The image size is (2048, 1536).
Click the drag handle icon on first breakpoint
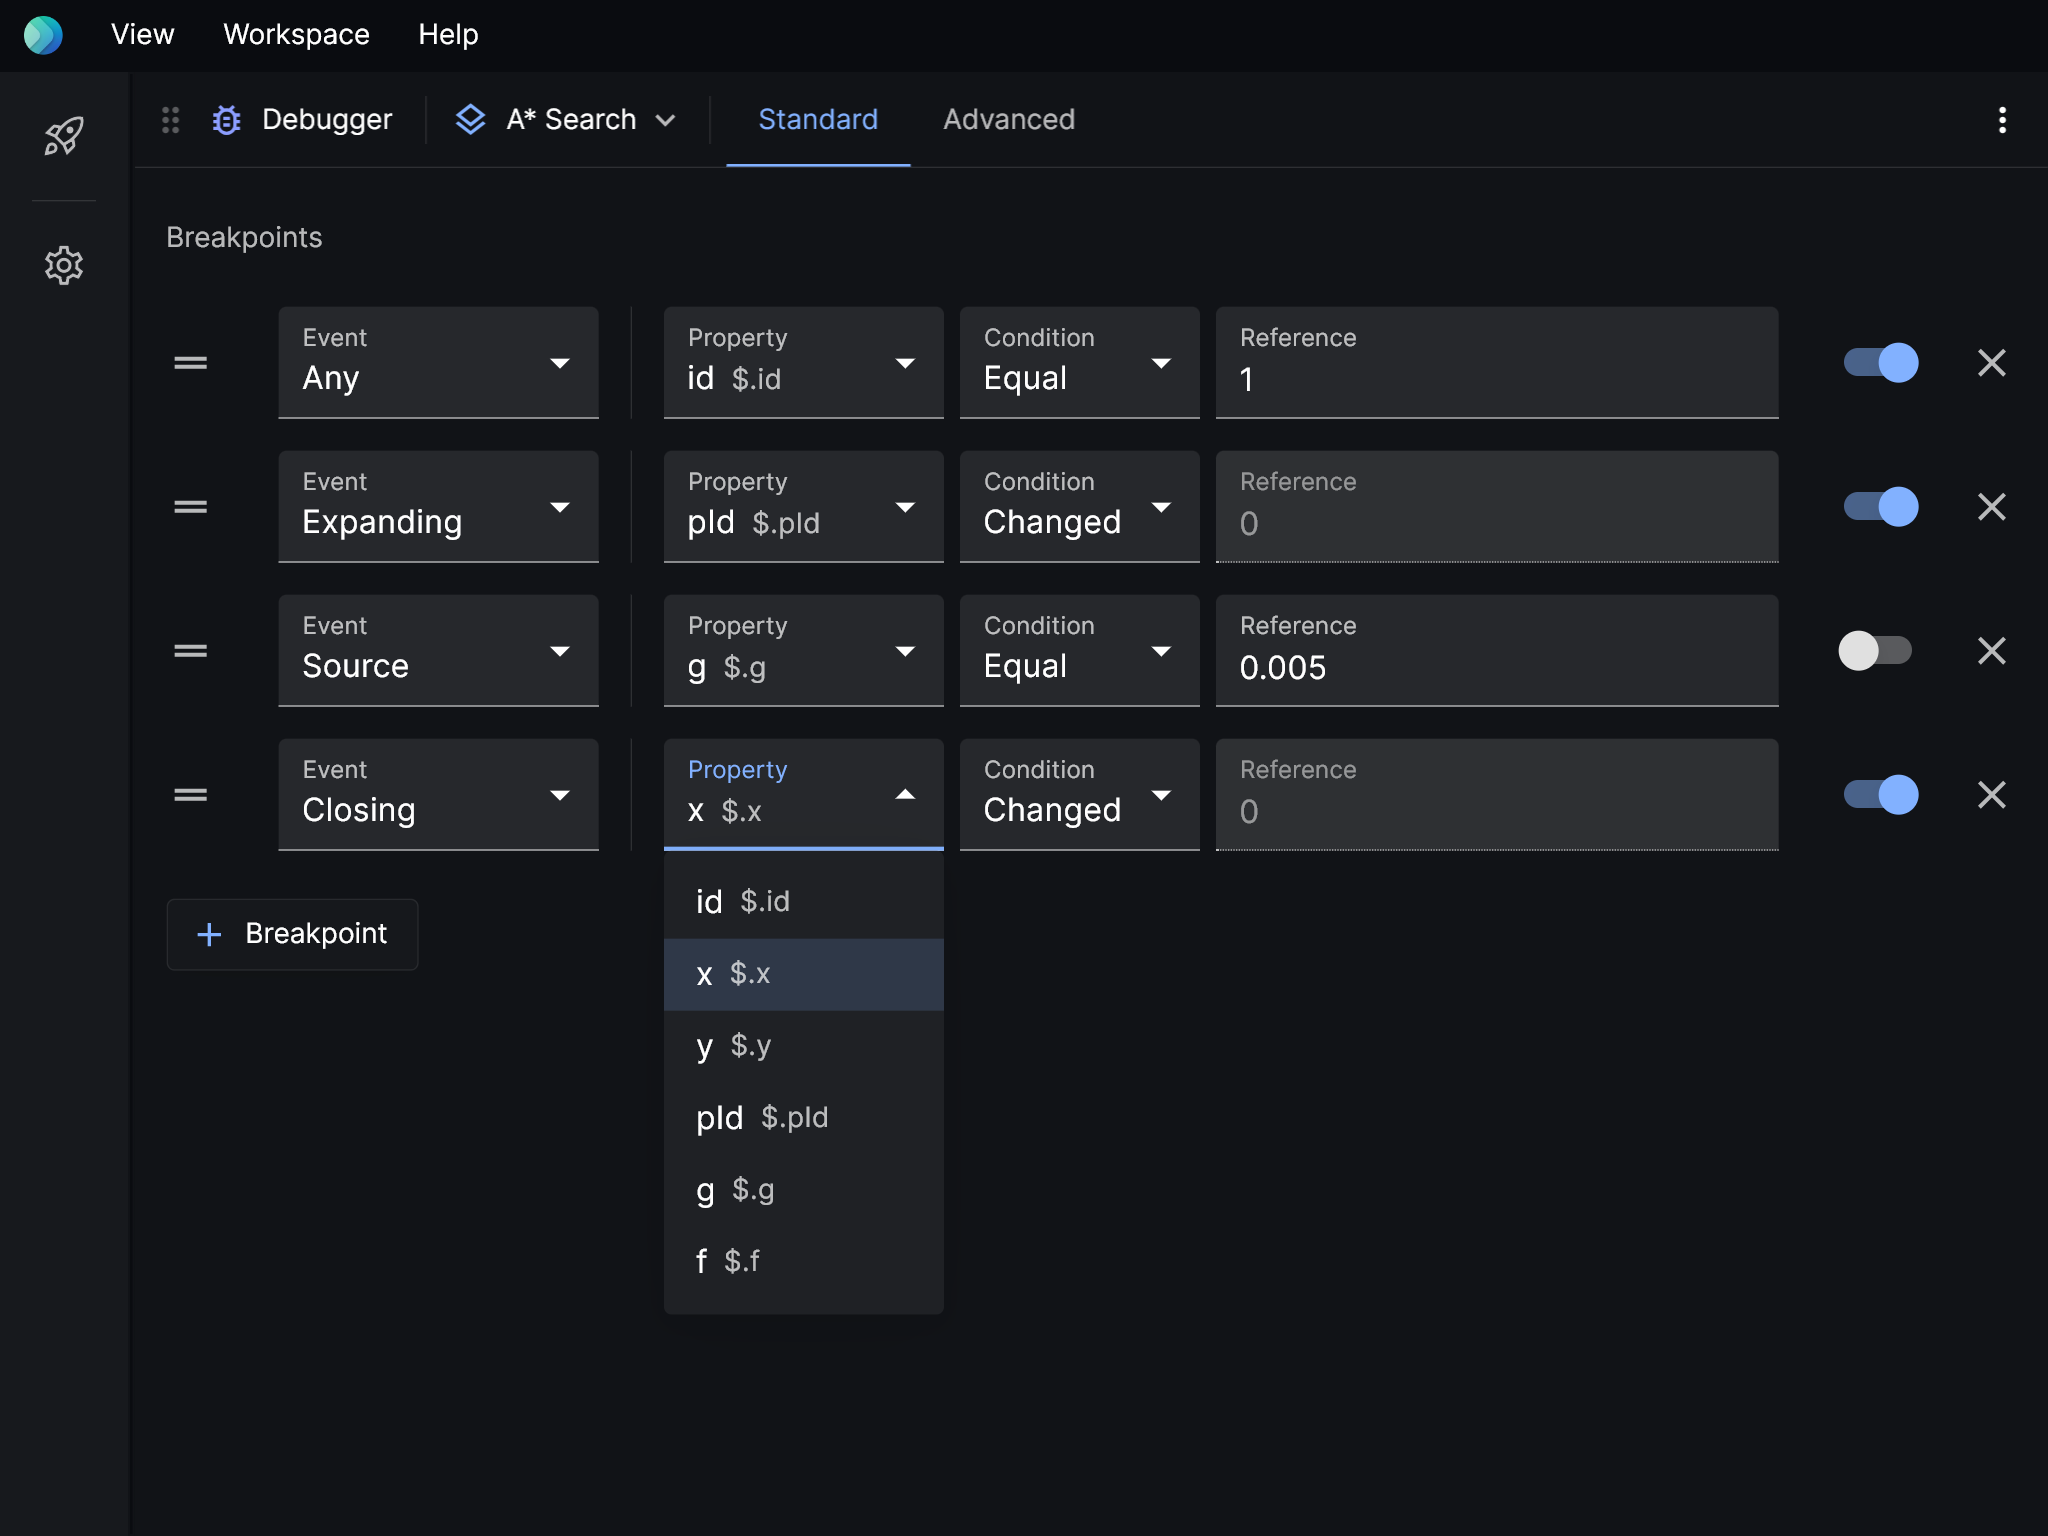(190, 361)
